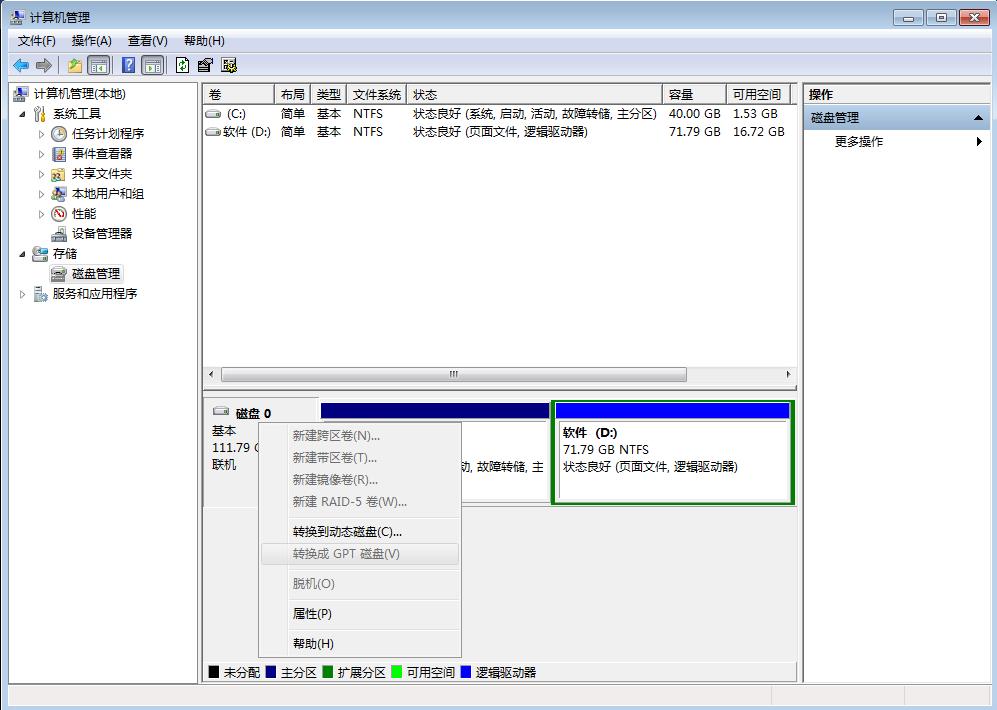Sort by the 卷 column header
Screen dimensions: 997x710
[238, 94]
